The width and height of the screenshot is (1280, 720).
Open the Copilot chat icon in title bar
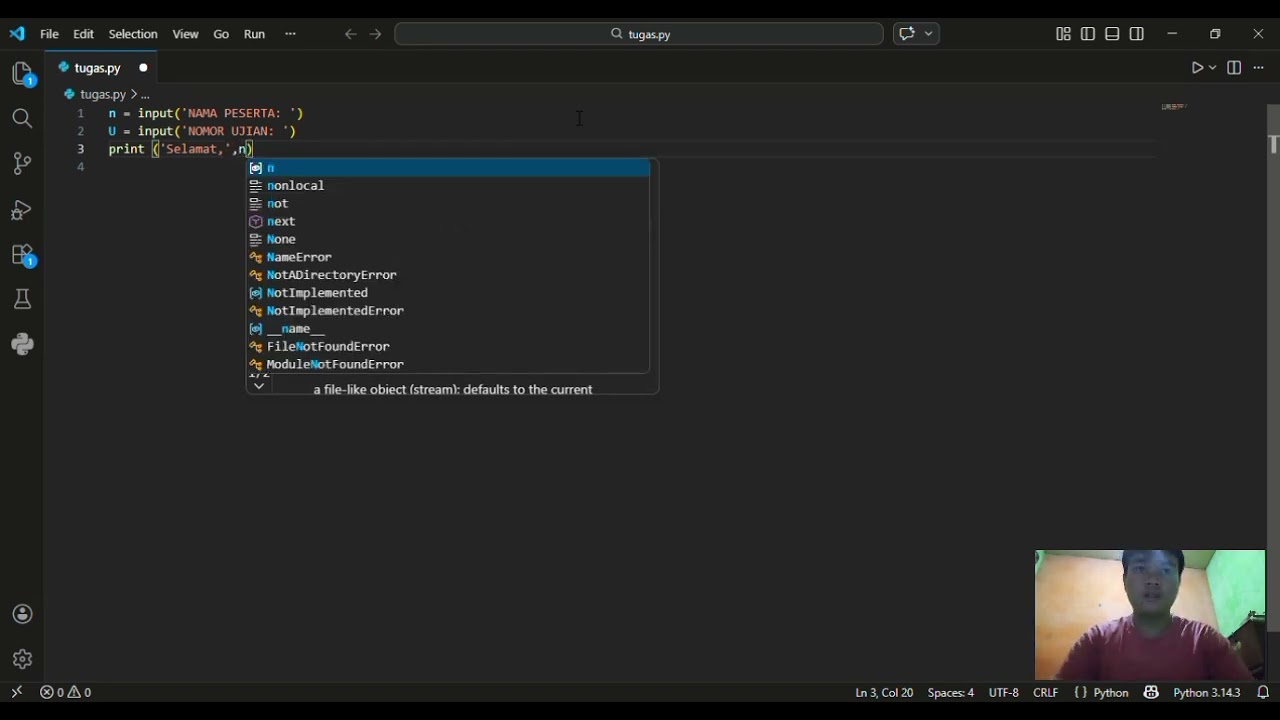point(907,34)
